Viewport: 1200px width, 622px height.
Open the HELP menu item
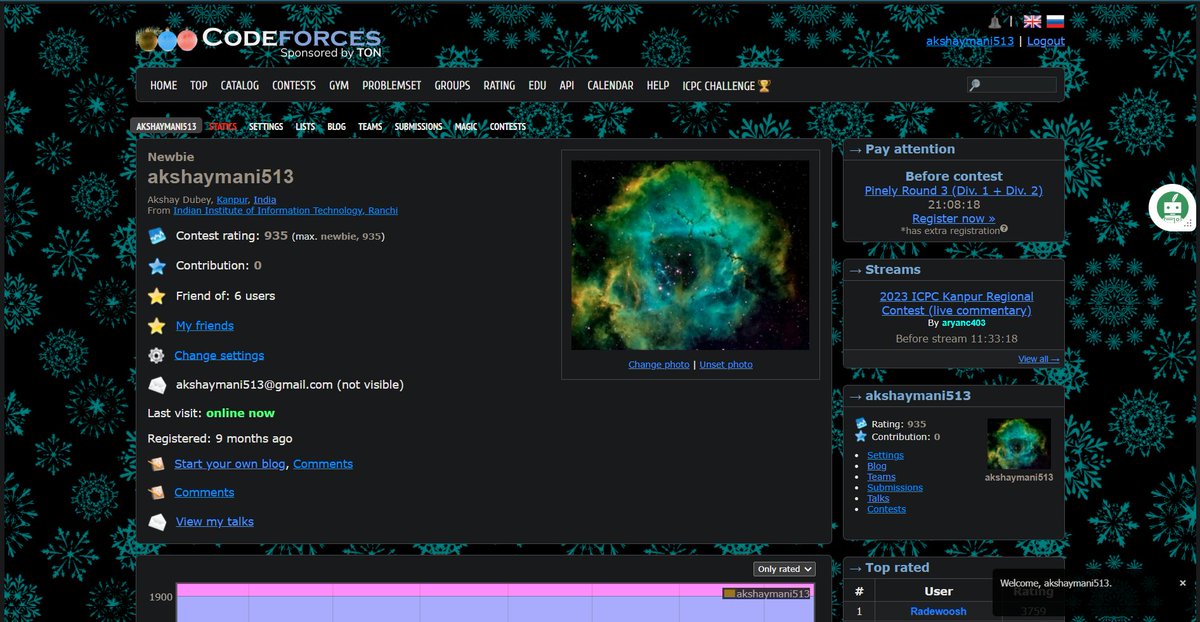[658, 86]
